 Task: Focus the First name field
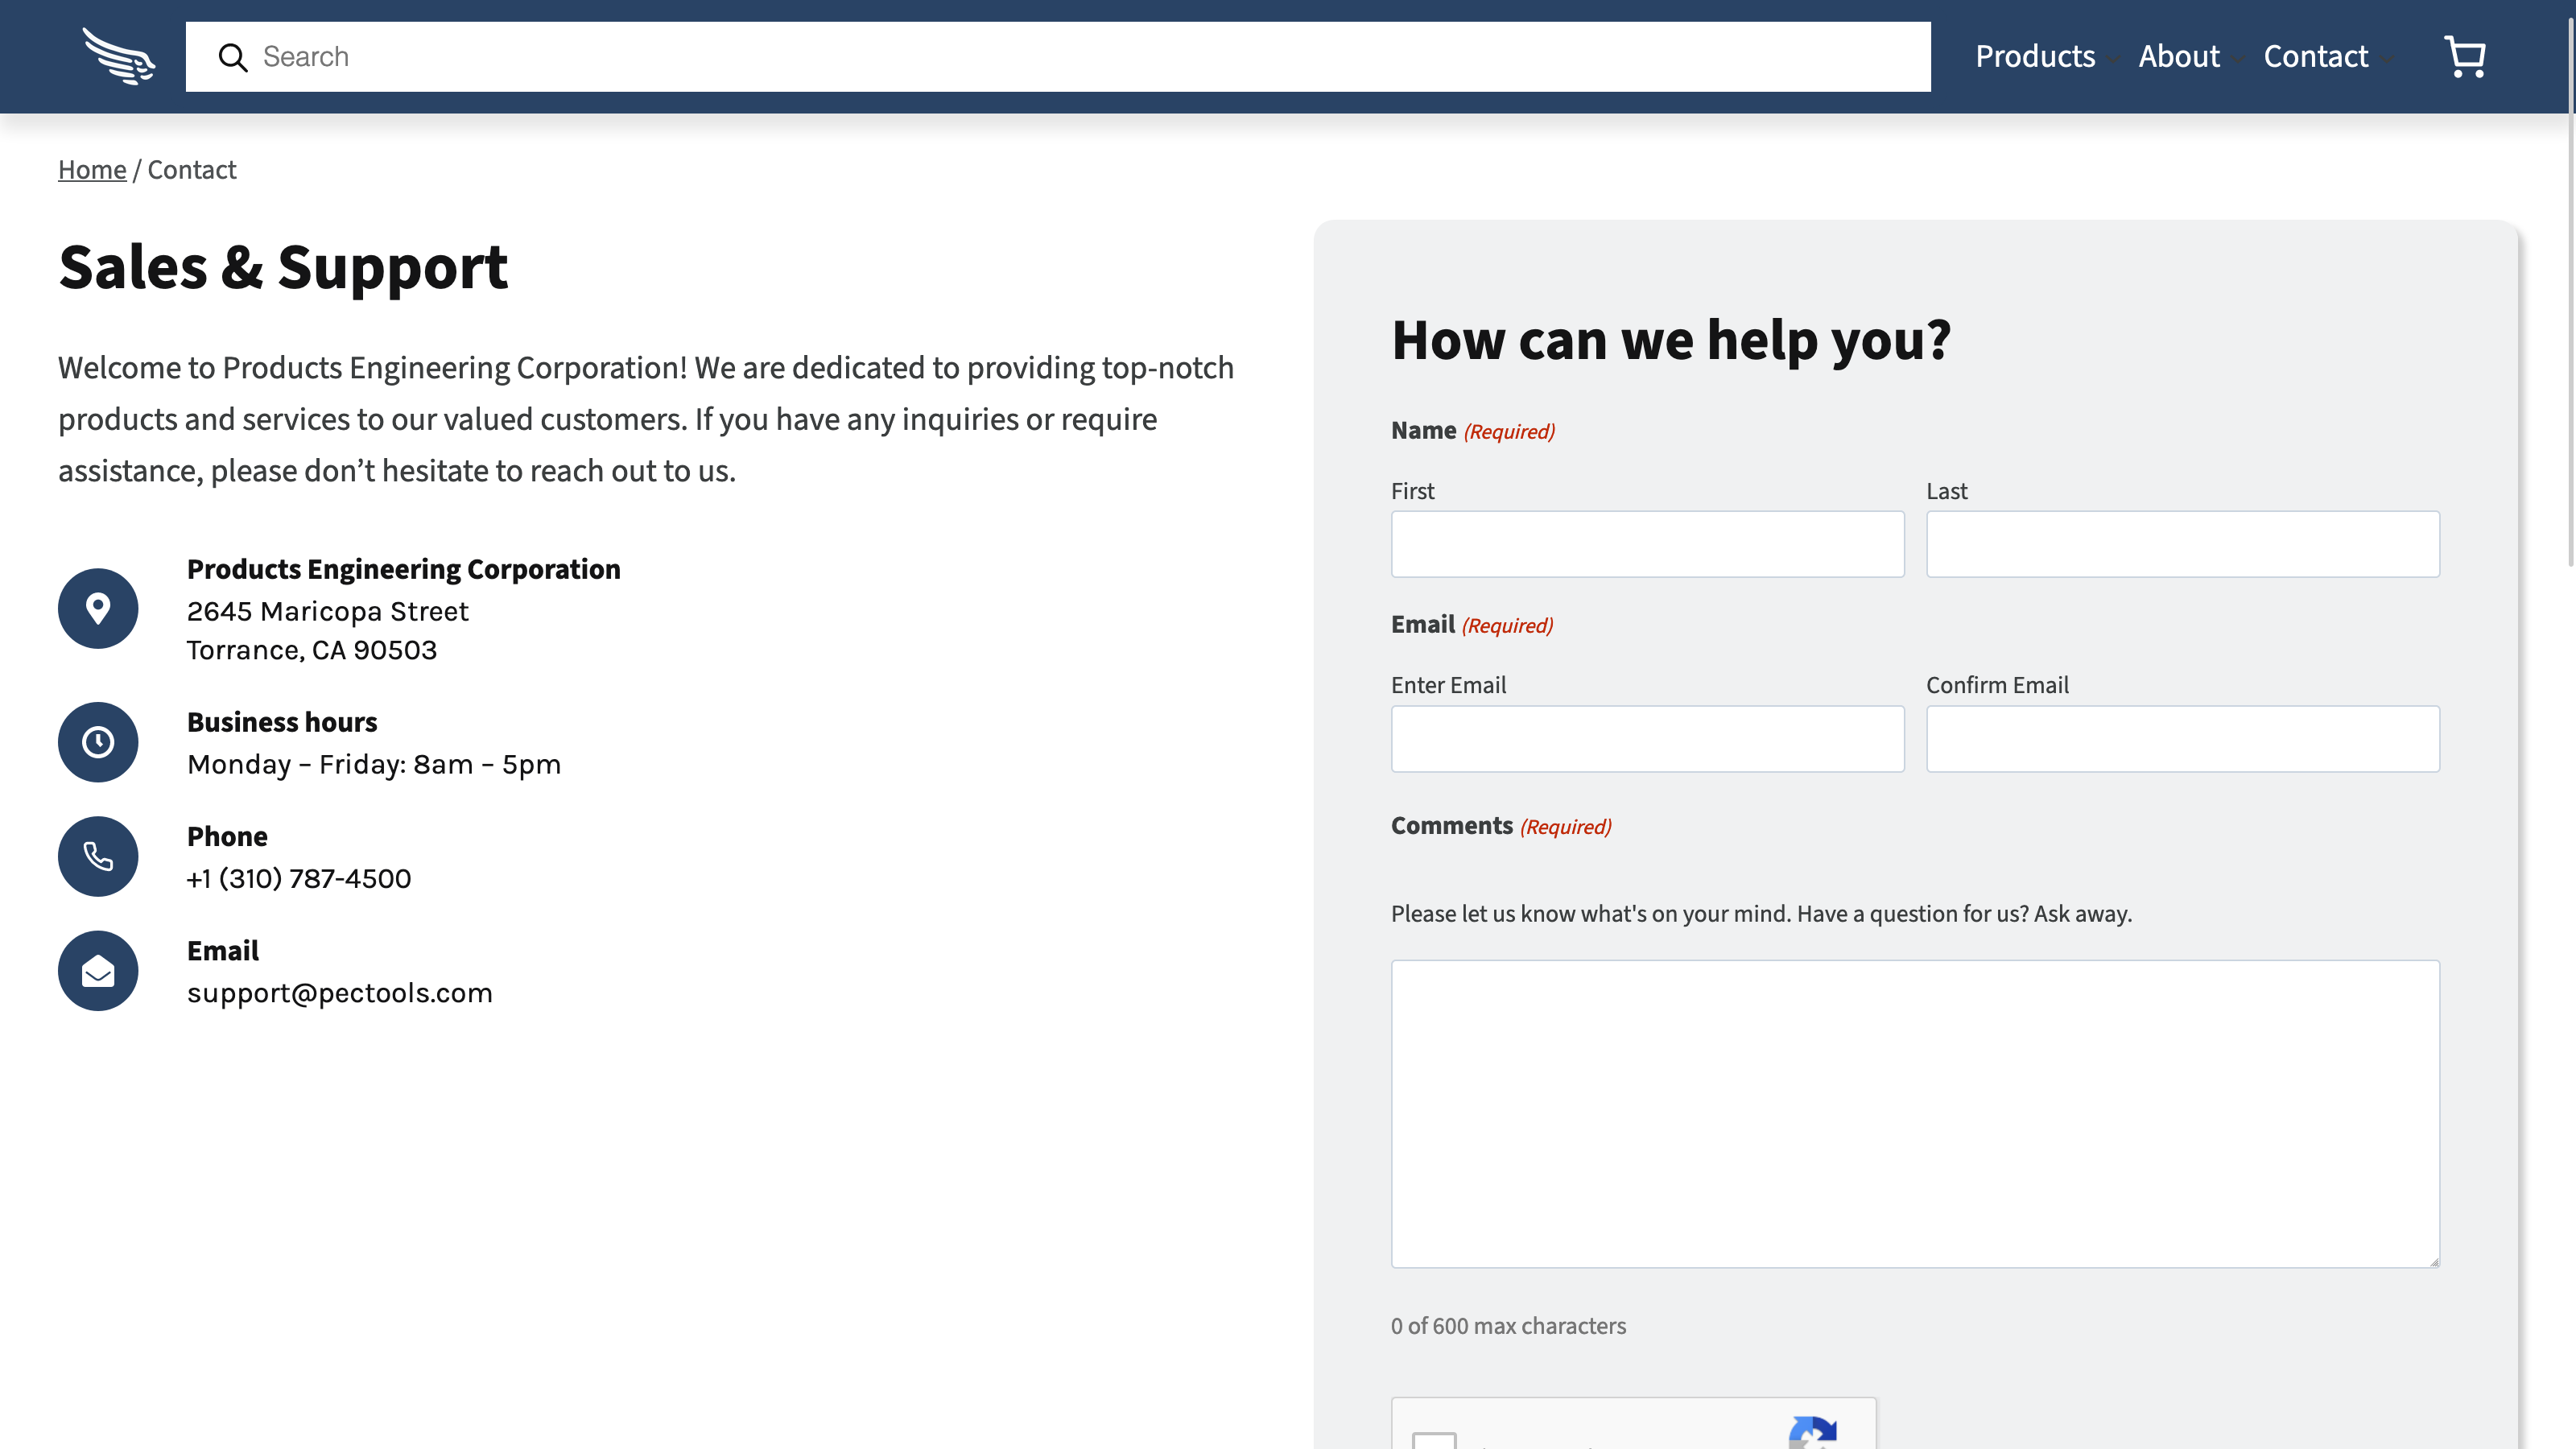click(x=1647, y=544)
